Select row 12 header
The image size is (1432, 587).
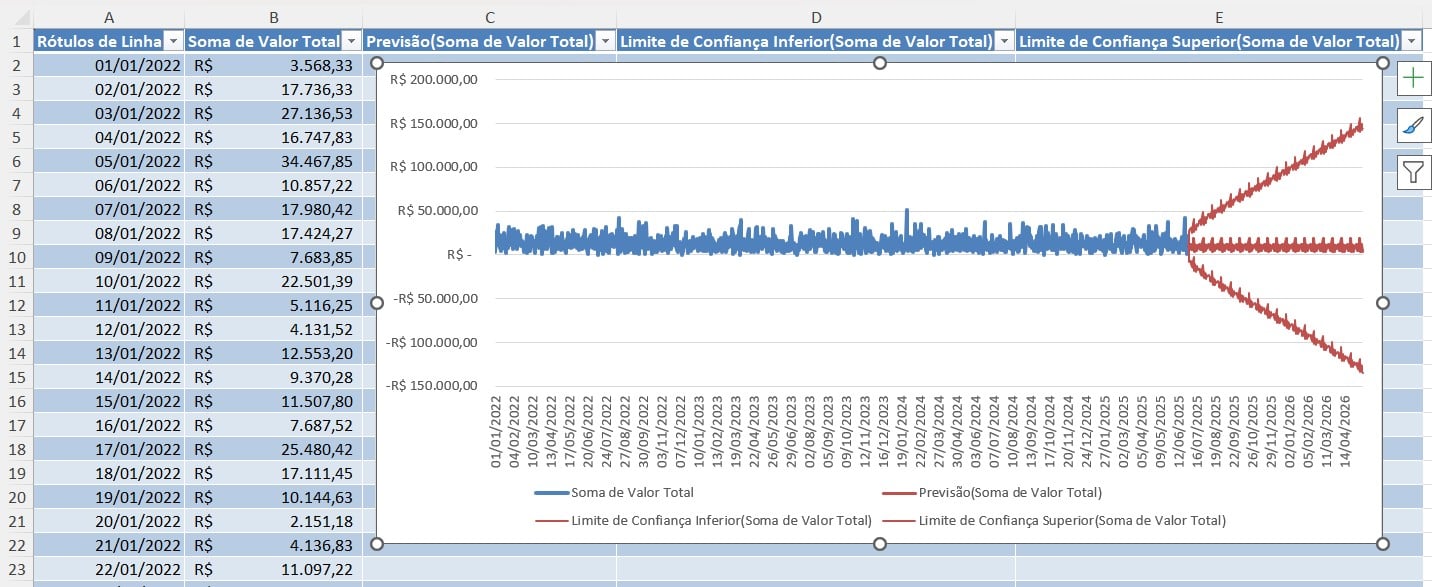(x=16, y=304)
